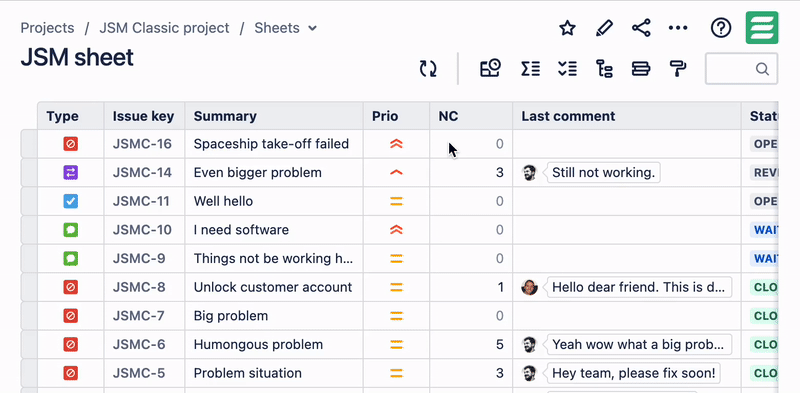Open the help question mark icon
The width and height of the screenshot is (800, 393).
pos(721,28)
